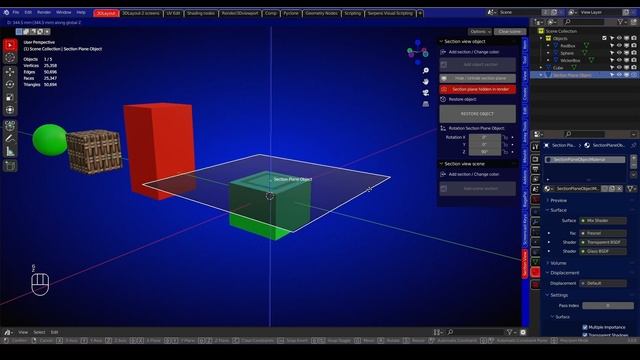640x360 pixels.
Task: Click Hide / Unhide section plane button
Action: [x=478, y=78]
